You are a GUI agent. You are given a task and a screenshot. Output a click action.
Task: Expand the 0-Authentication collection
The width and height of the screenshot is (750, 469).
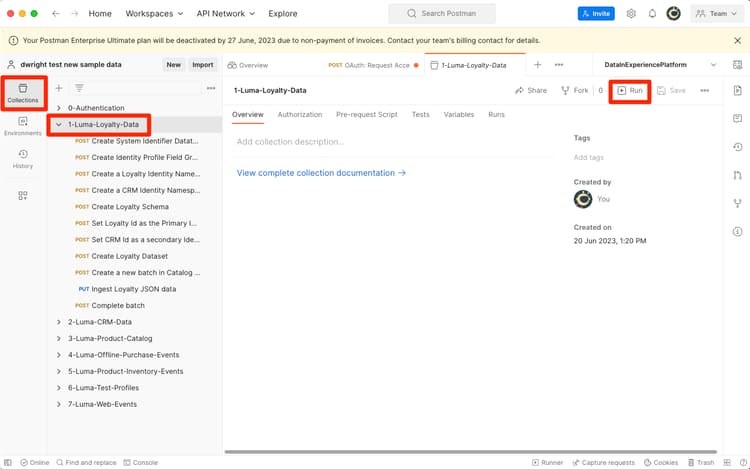(x=59, y=108)
